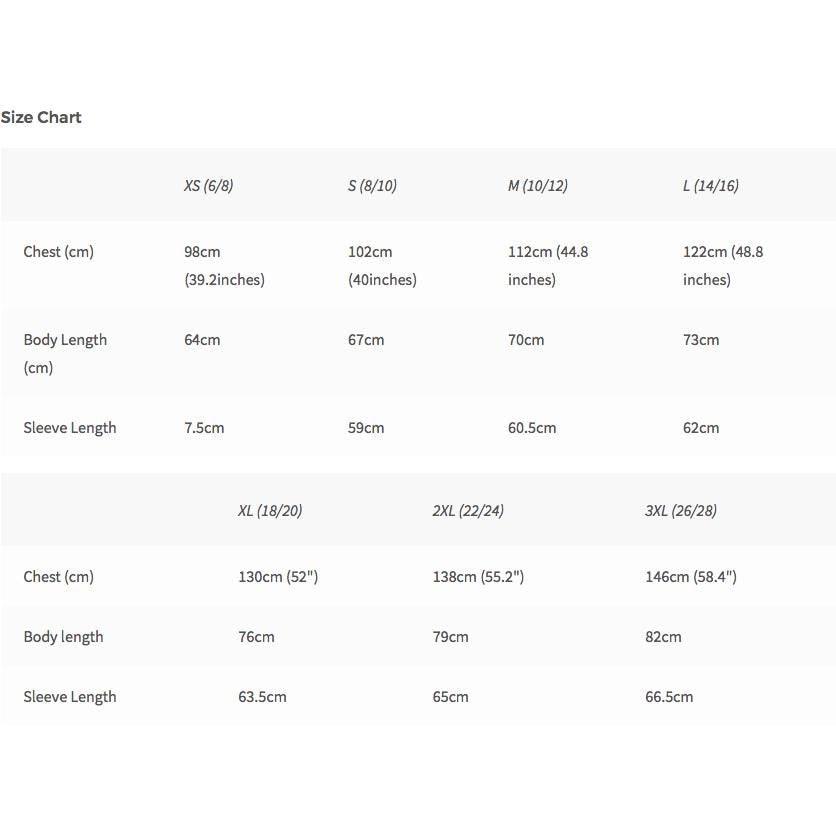Click the 130cm (52") chest value
836x836 pixels.
pos(278,577)
